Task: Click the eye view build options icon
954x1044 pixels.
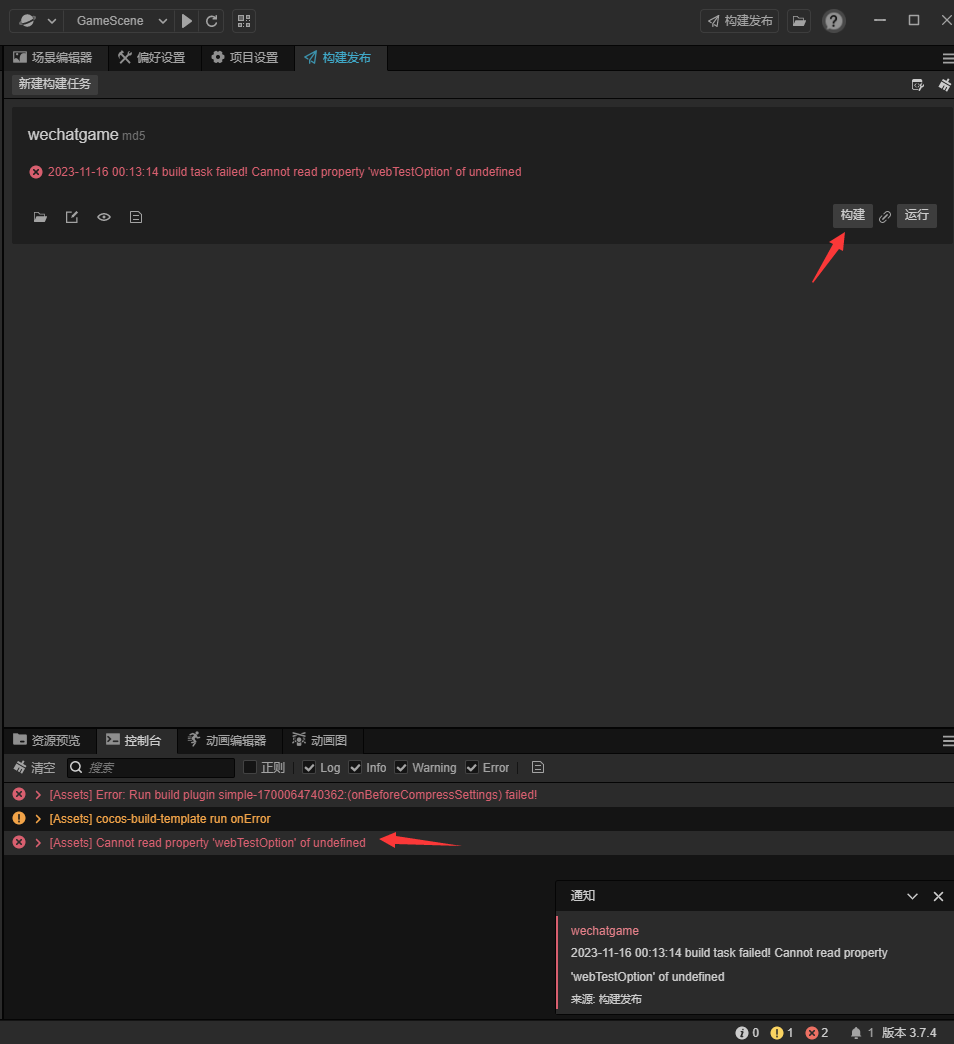Action: click(x=104, y=217)
